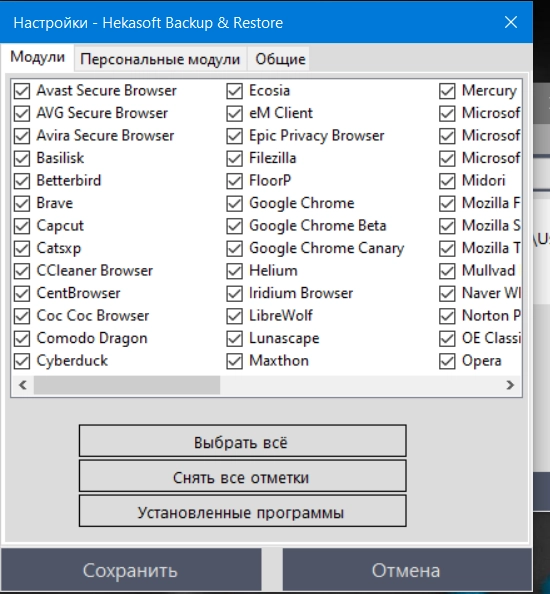Toggle the plain Google Chrome checkbox
The height and width of the screenshot is (594, 550).
click(x=234, y=203)
